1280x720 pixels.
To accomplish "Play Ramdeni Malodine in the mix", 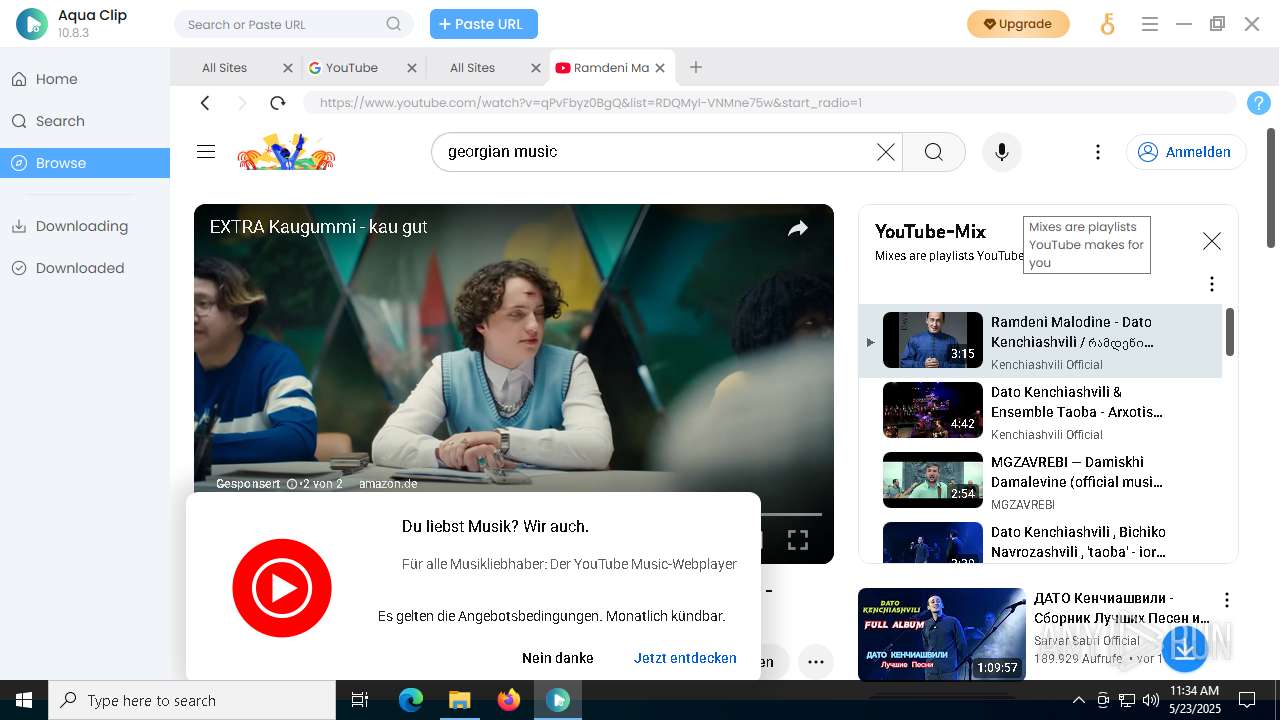I will (x=1040, y=341).
